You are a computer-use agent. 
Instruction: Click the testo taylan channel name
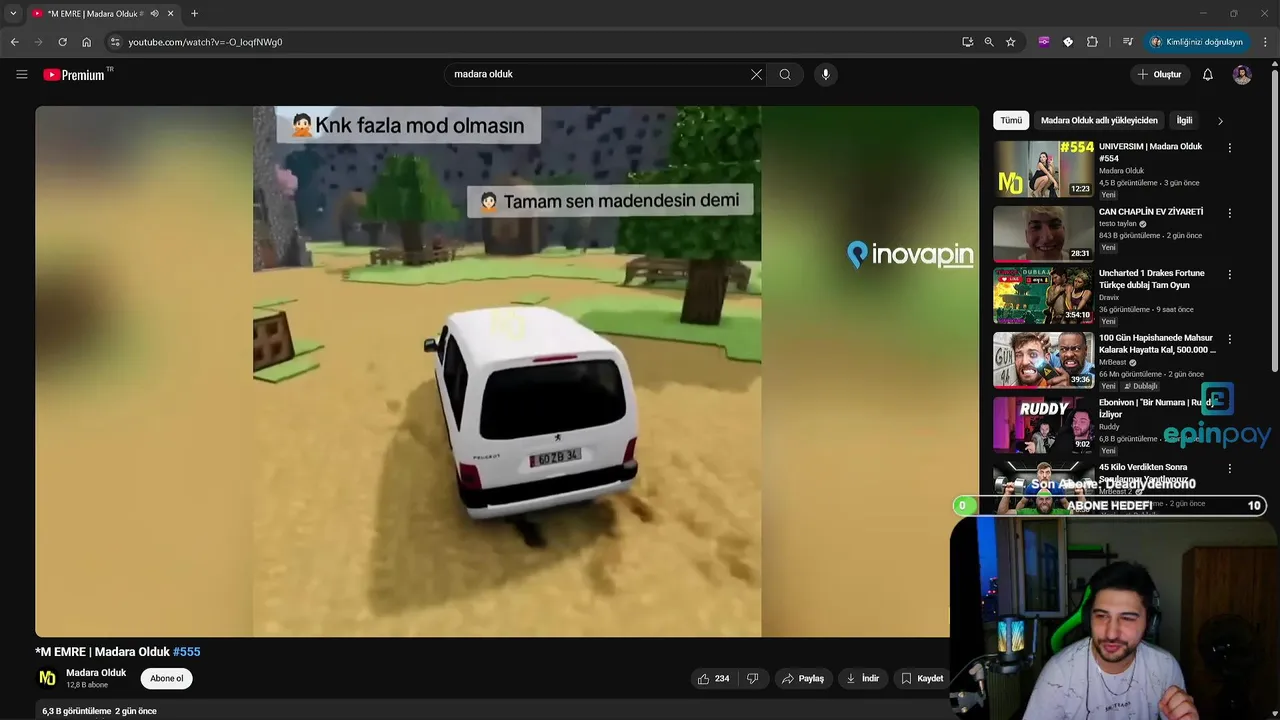coord(1118,224)
